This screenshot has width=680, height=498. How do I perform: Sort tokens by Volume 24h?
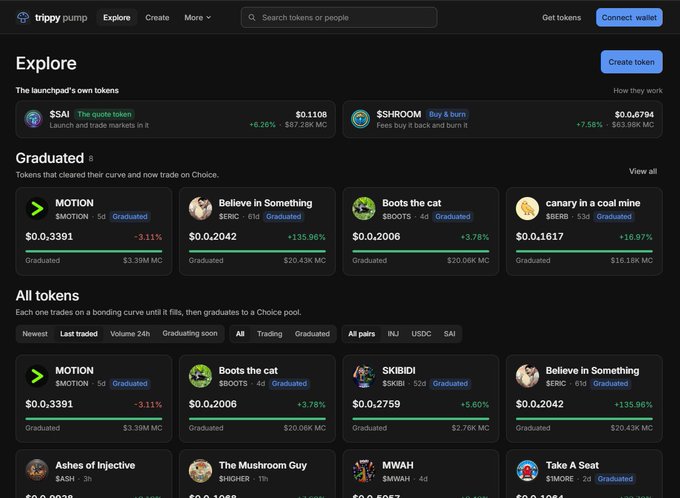tap(130, 334)
